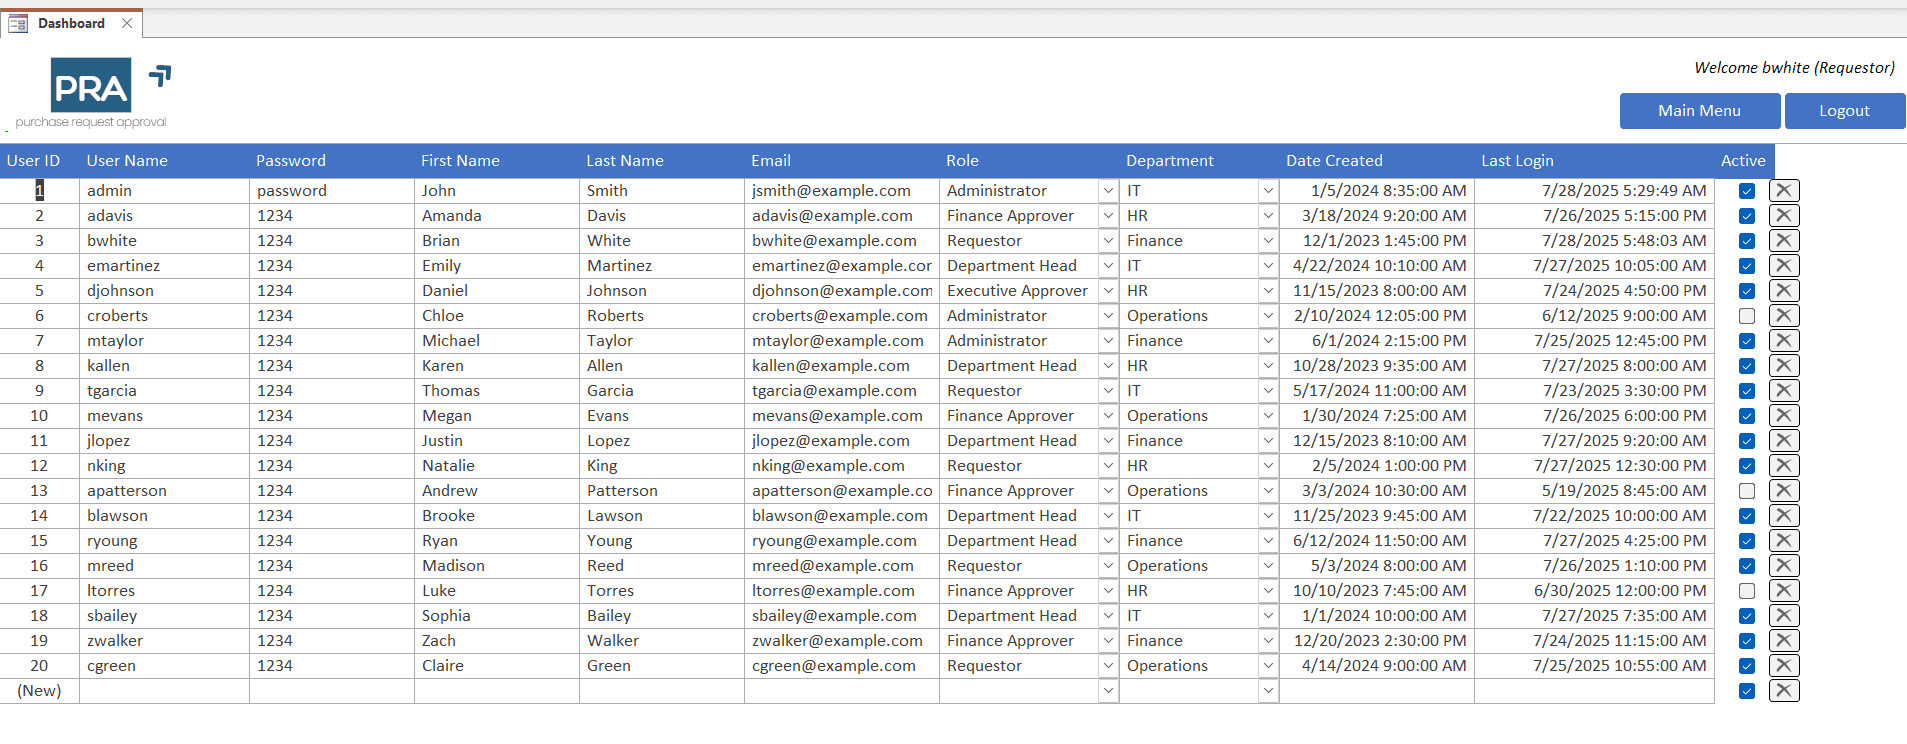This screenshot has height=744, width=1907.
Task: Select row 10 via its User ID cell
Action: (39, 415)
